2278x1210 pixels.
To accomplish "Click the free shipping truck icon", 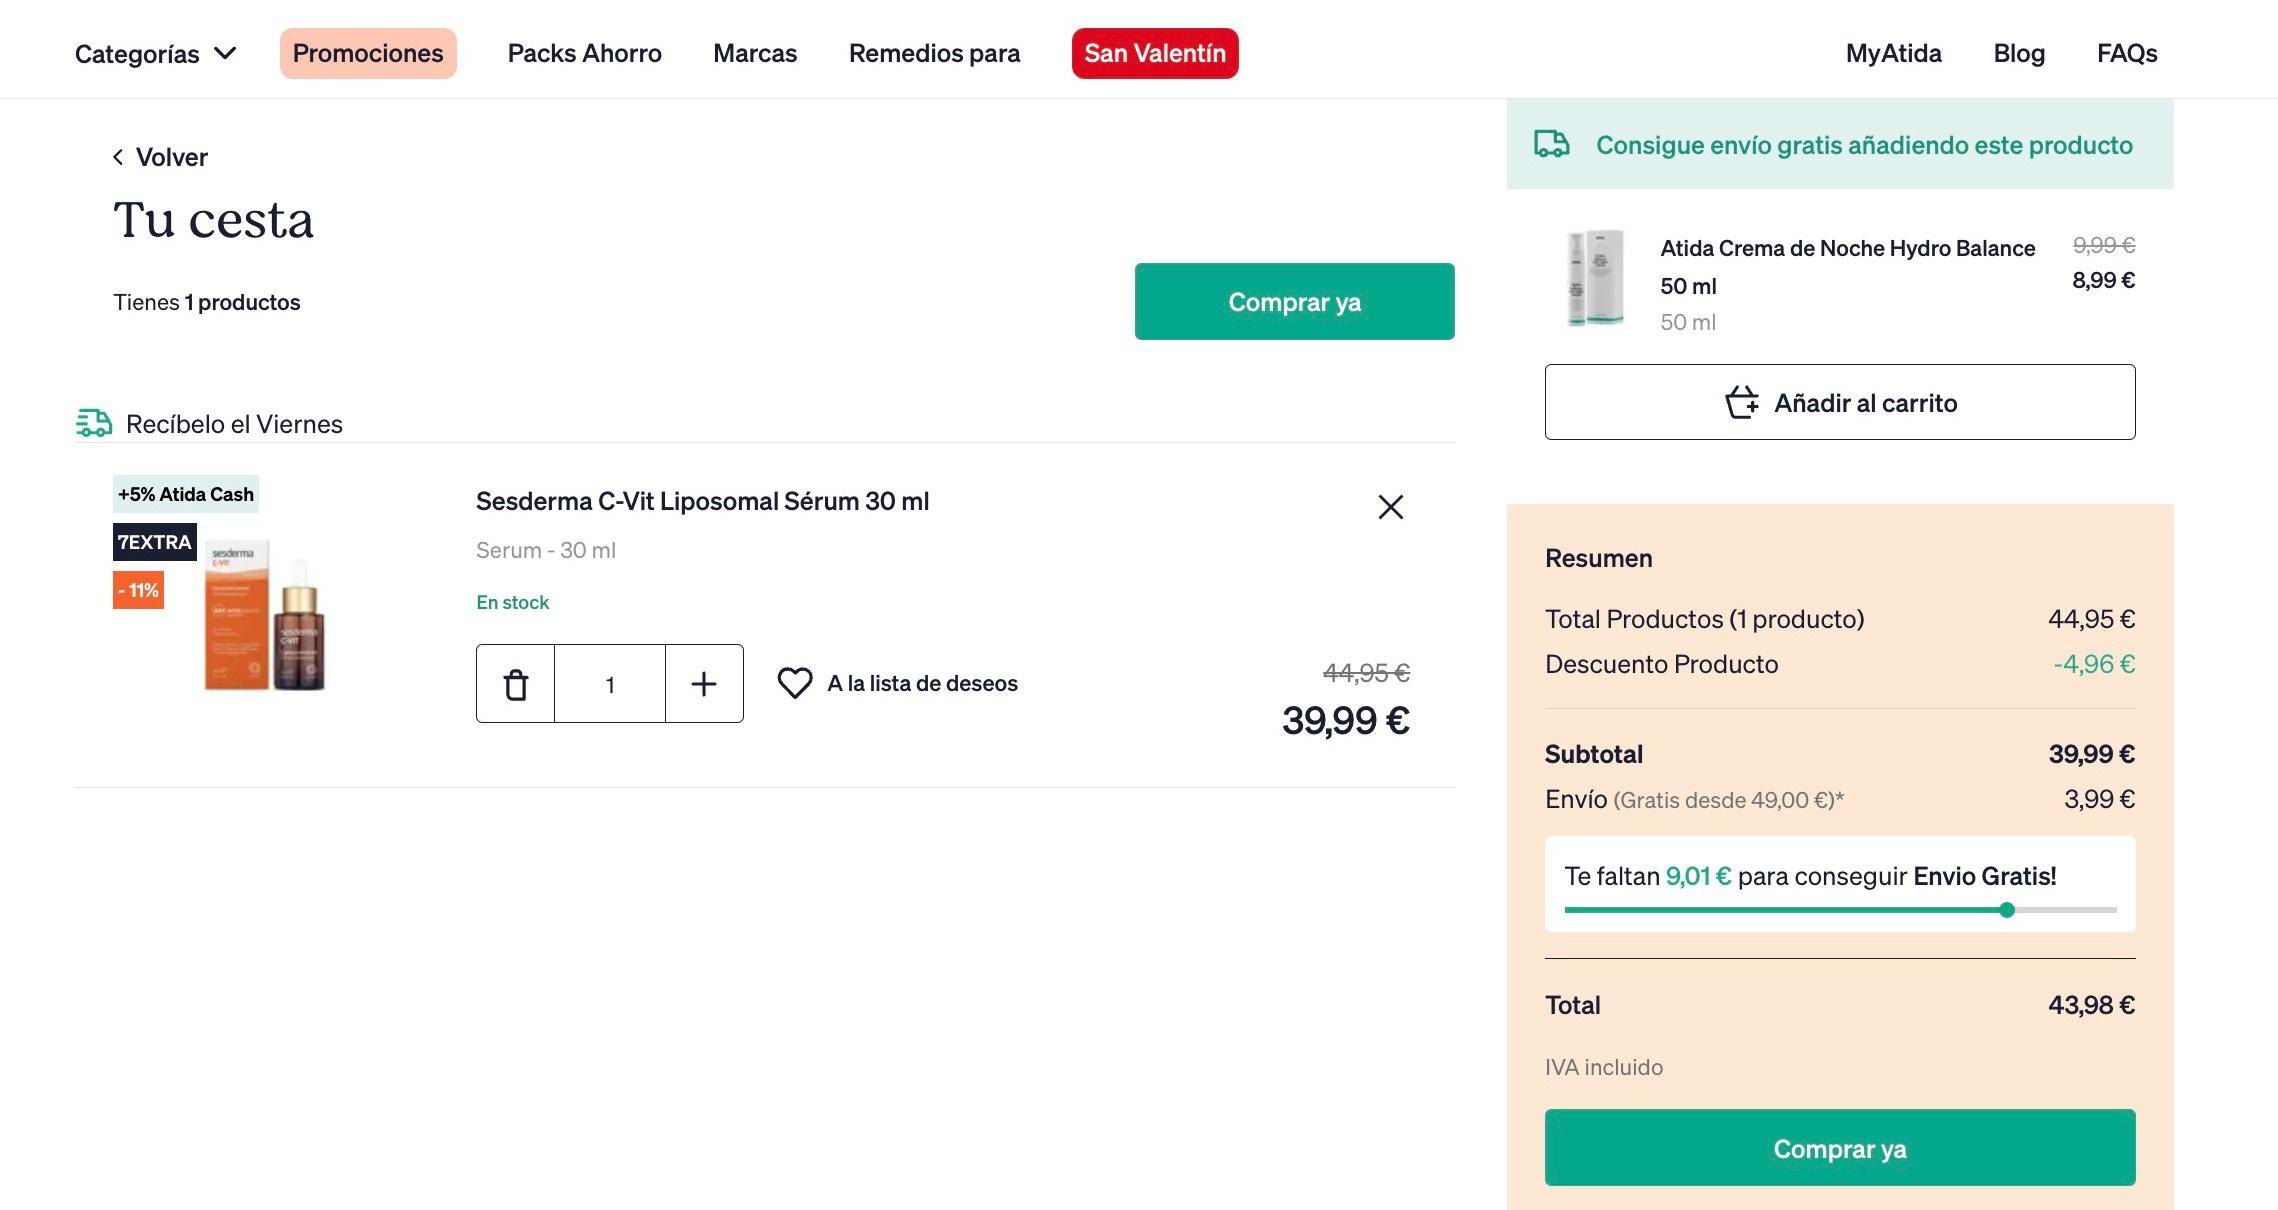I will click(x=1552, y=144).
